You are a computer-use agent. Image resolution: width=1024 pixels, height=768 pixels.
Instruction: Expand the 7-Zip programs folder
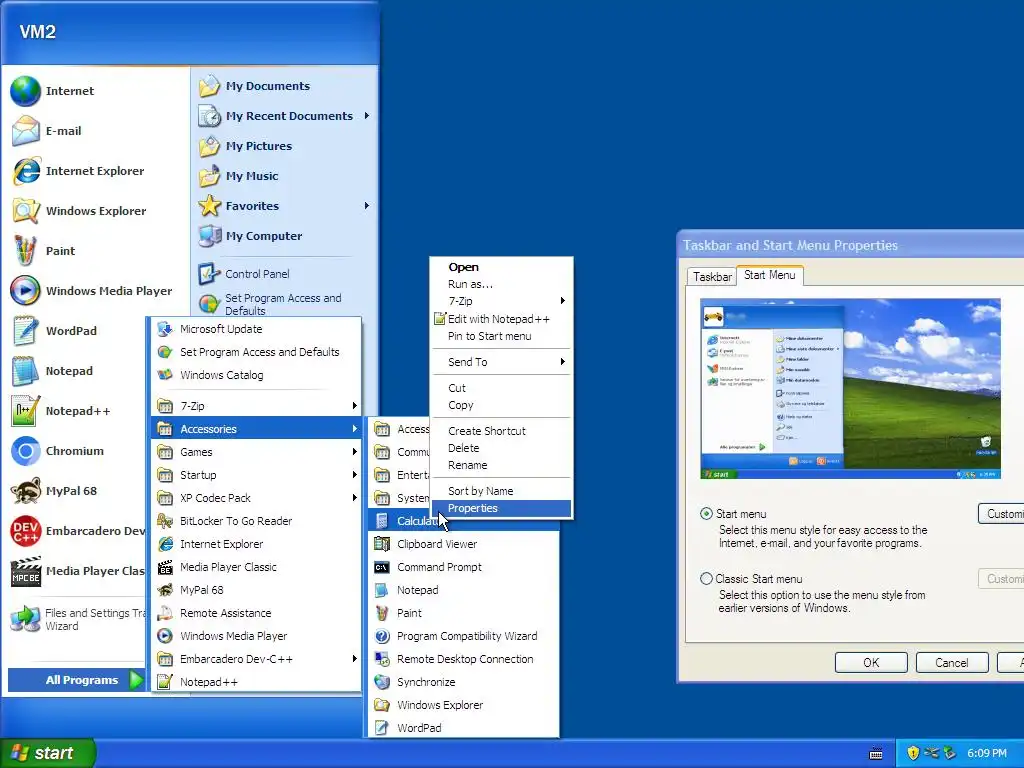tap(256, 406)
